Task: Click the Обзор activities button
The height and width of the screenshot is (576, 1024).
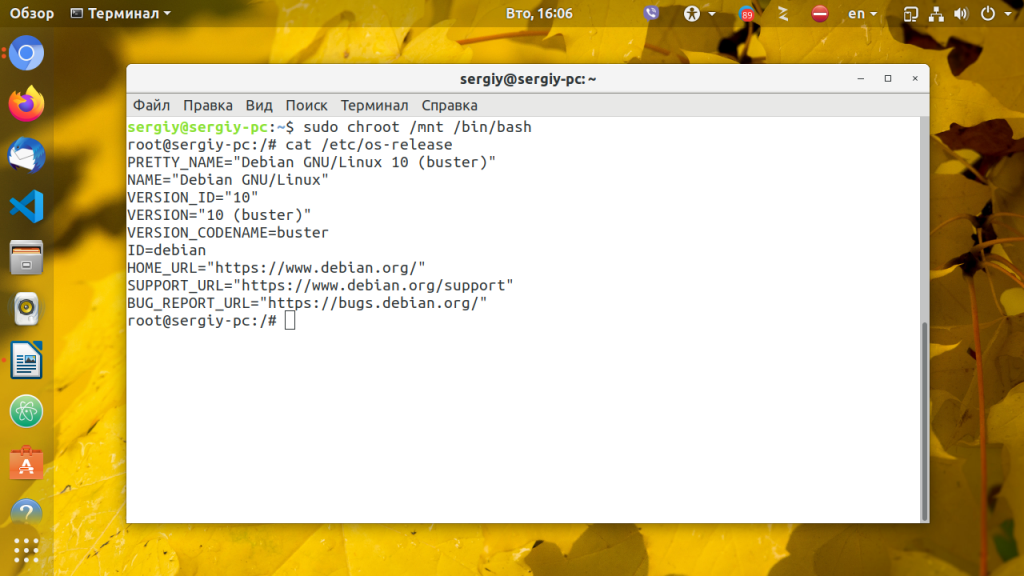Action: coord(32,14)
